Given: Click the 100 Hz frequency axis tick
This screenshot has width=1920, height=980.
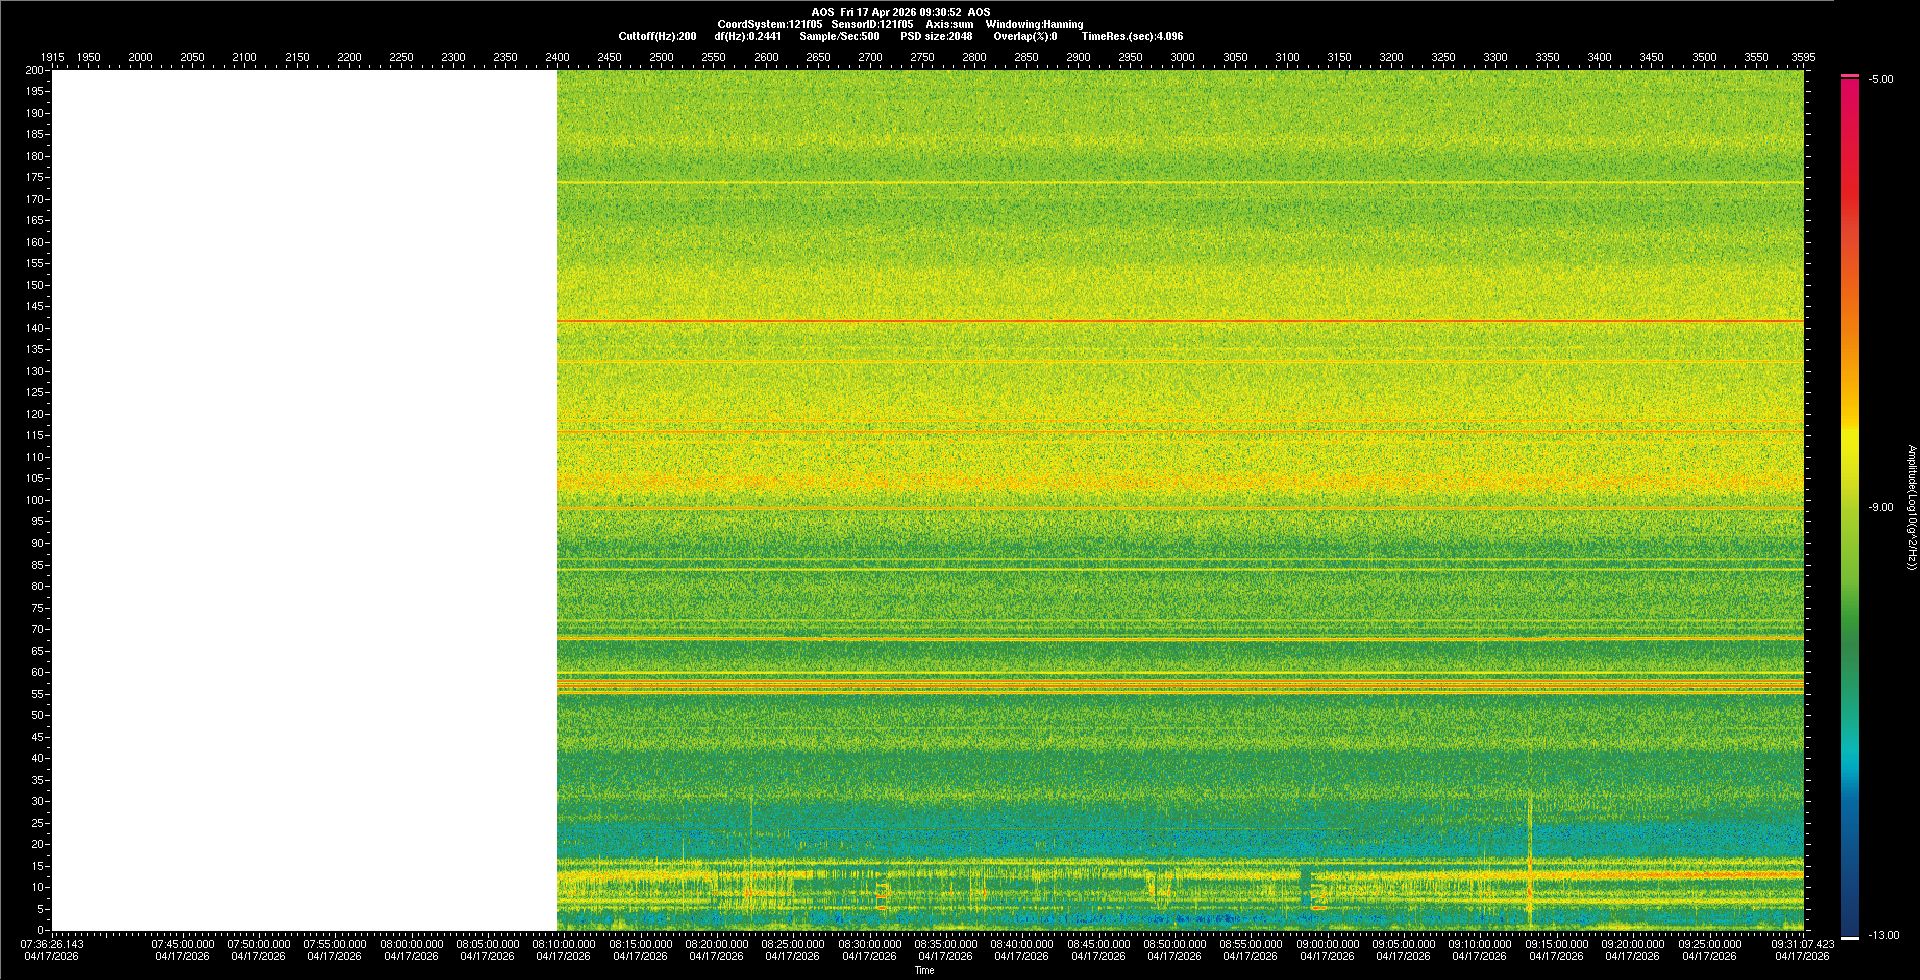Looking at the screenshot, I should coord(35,500).
